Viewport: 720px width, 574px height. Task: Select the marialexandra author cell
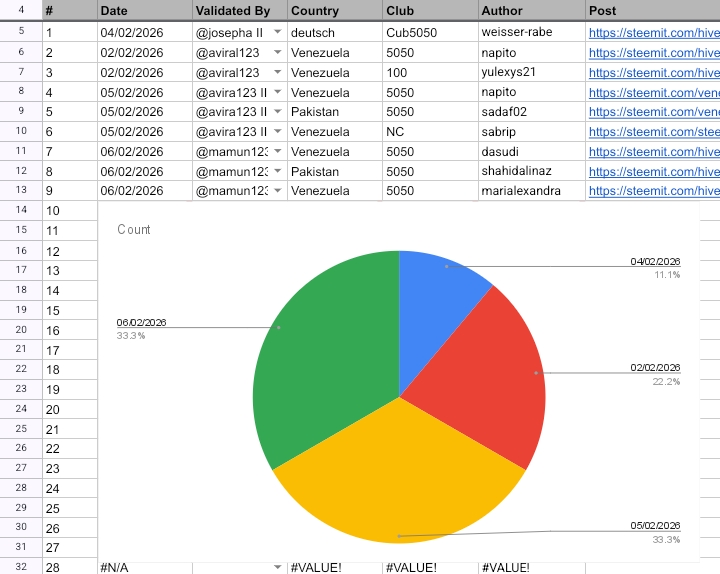coord(532,191)
